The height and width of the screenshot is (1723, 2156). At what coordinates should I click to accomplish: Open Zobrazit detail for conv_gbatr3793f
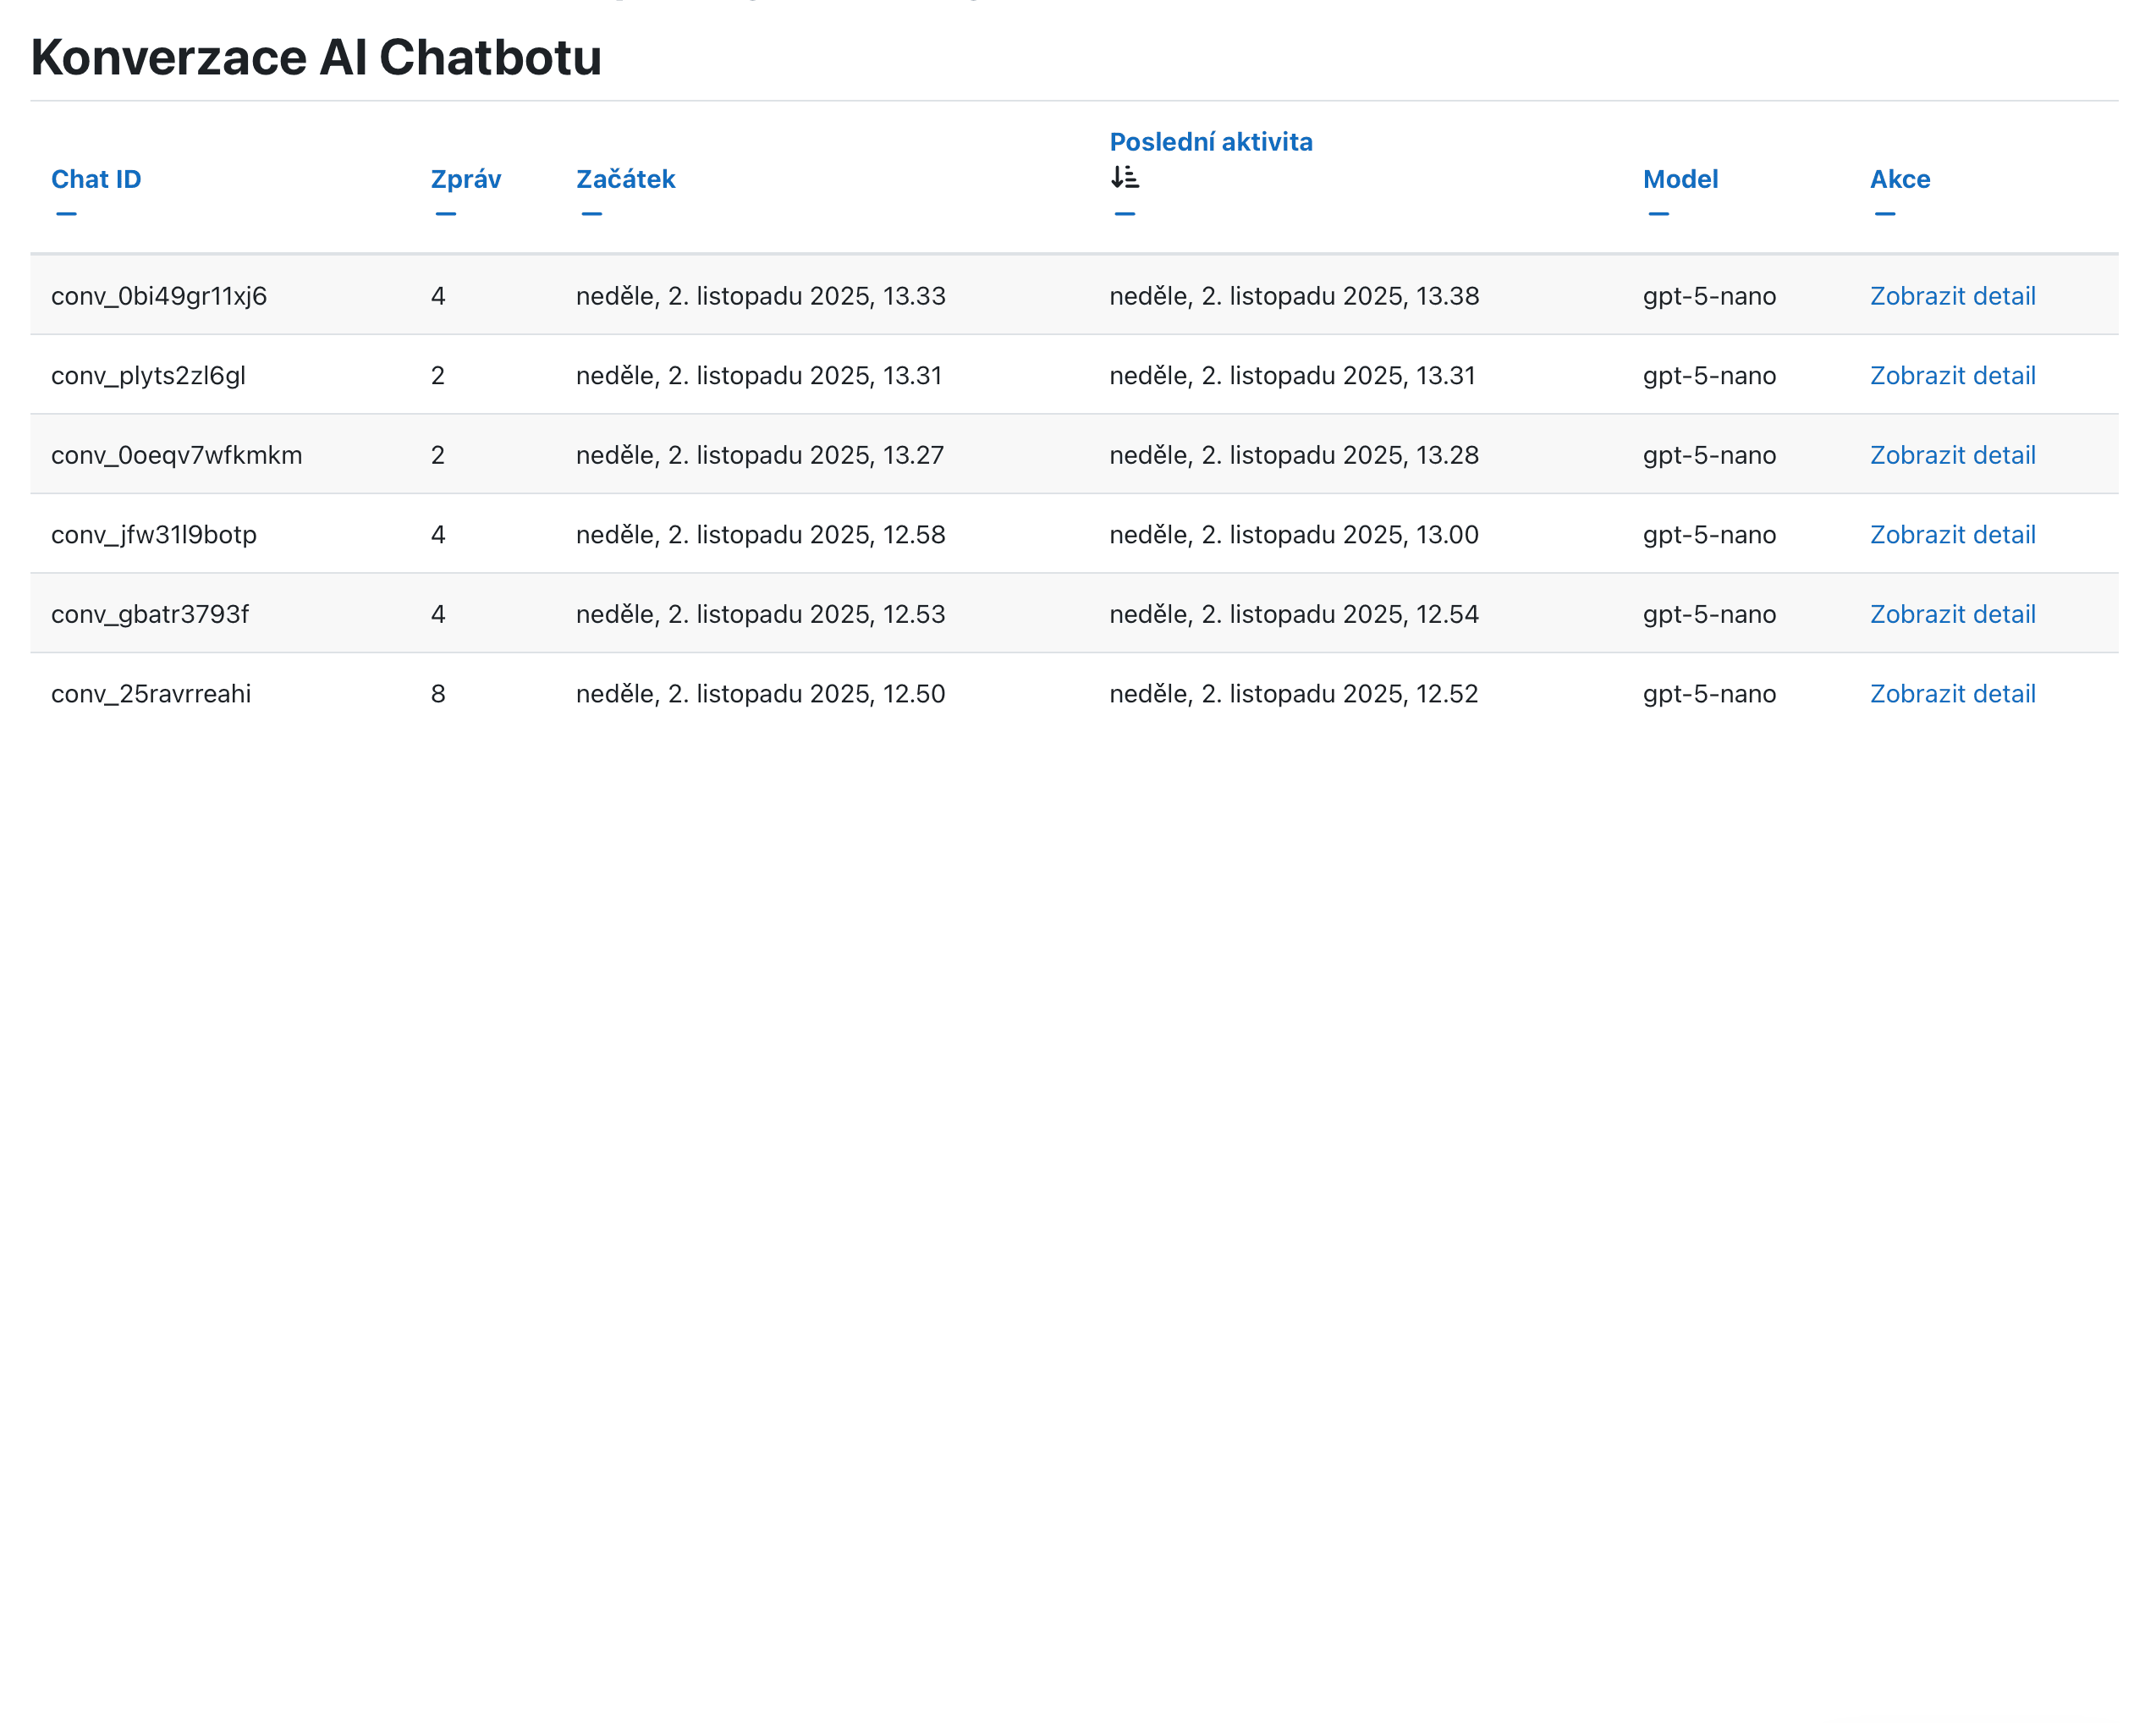coord(1952,614)
